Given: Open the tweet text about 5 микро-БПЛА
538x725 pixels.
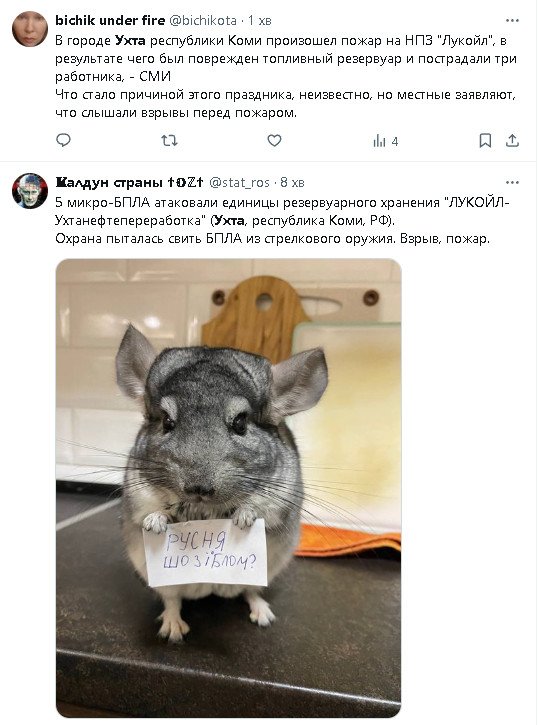Looking at the screenshot, I should 282,221.
